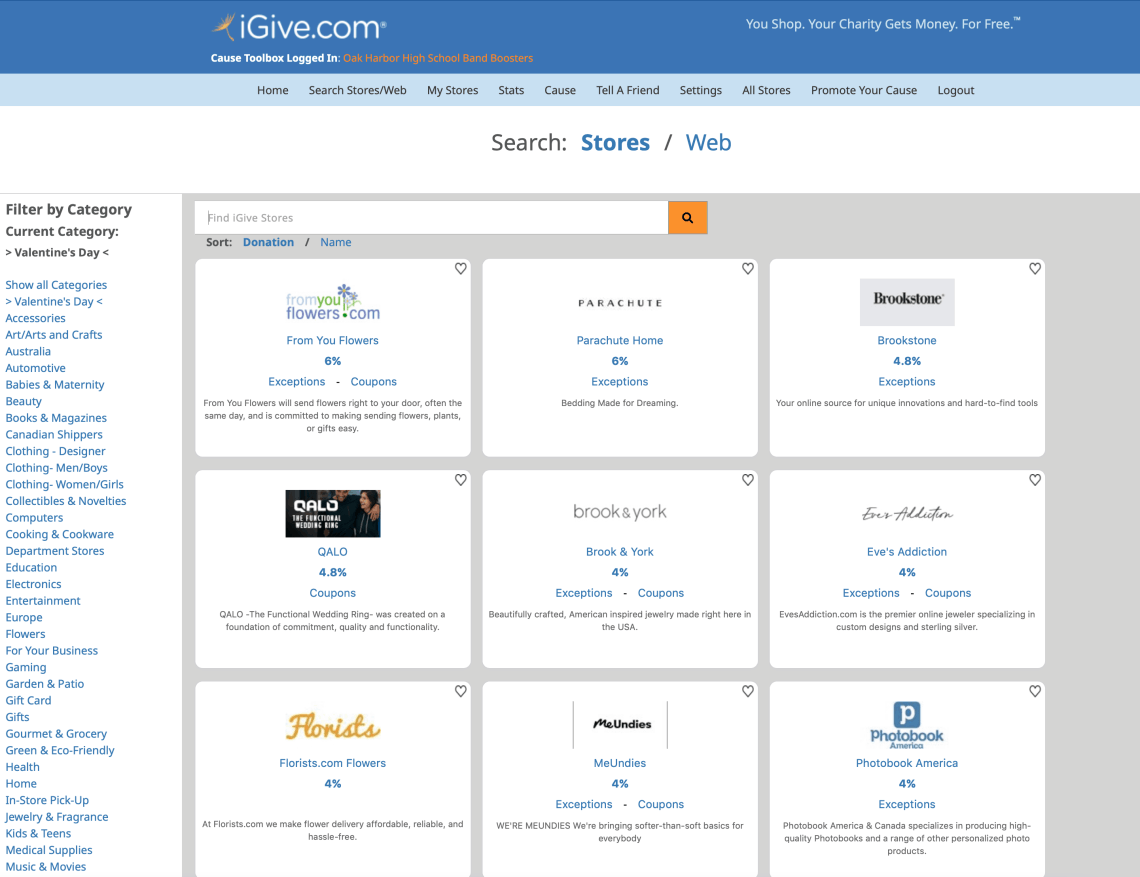Open the Florists orange script logo
Image resolution: width=1140 pixels, height=877 pixels.
tap(332, 726)
